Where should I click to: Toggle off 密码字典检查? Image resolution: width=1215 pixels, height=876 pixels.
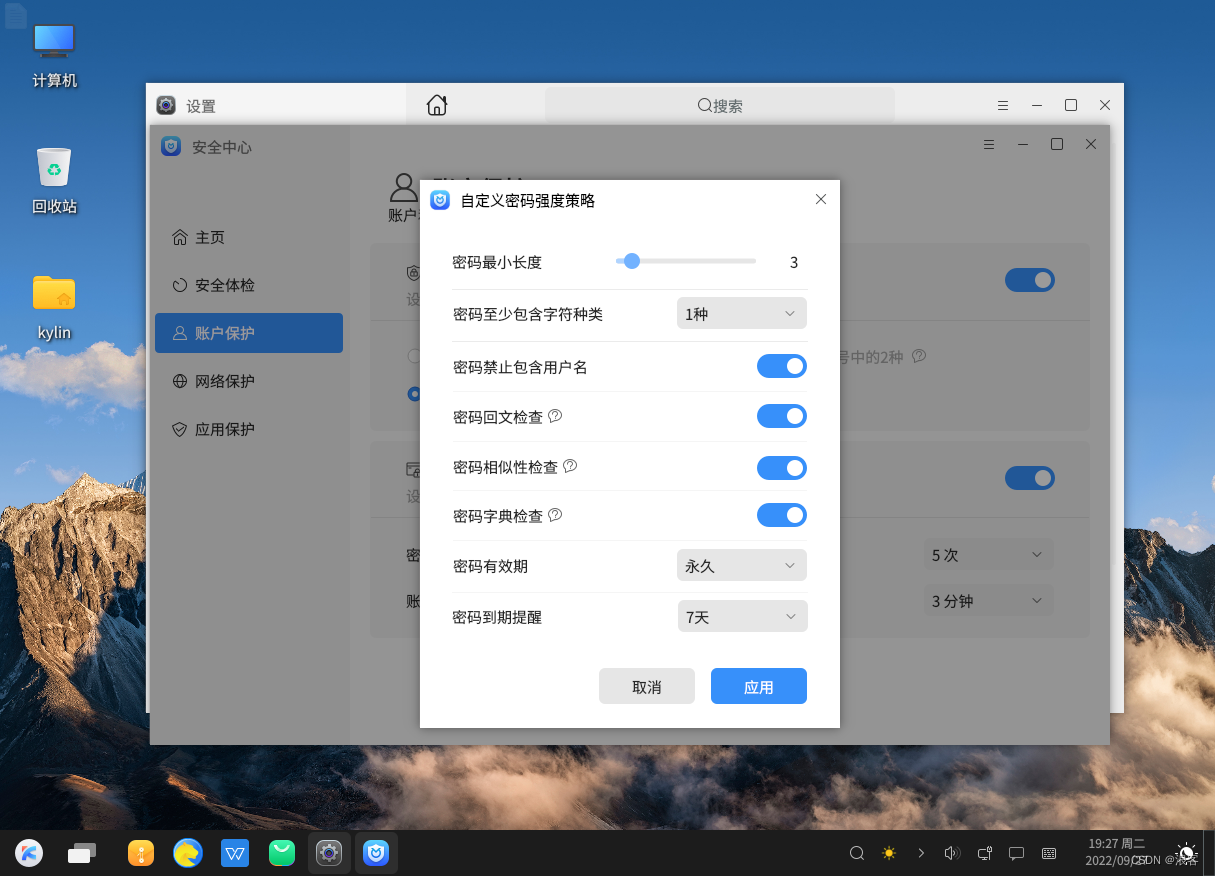(781, 514)
